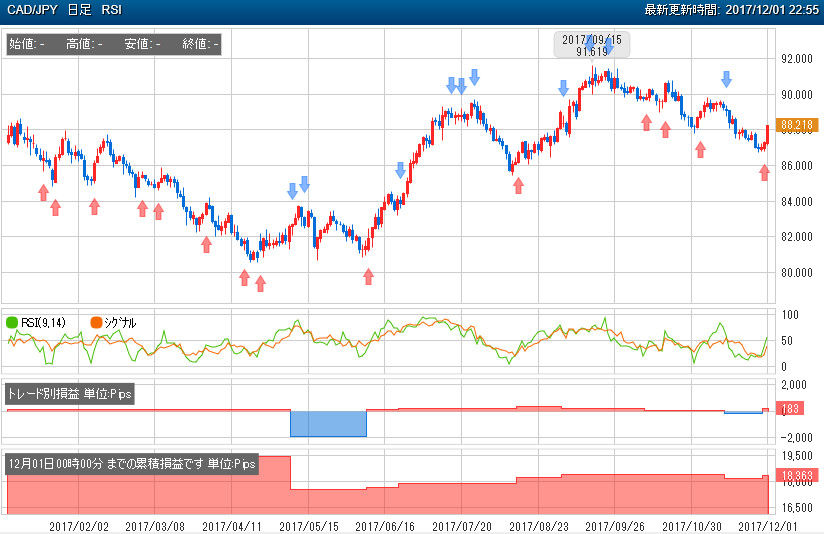The width and height of the screenshot is (824, 534).
Task: Click the 16,500 cumulative axis label
Action: [797, 507]
